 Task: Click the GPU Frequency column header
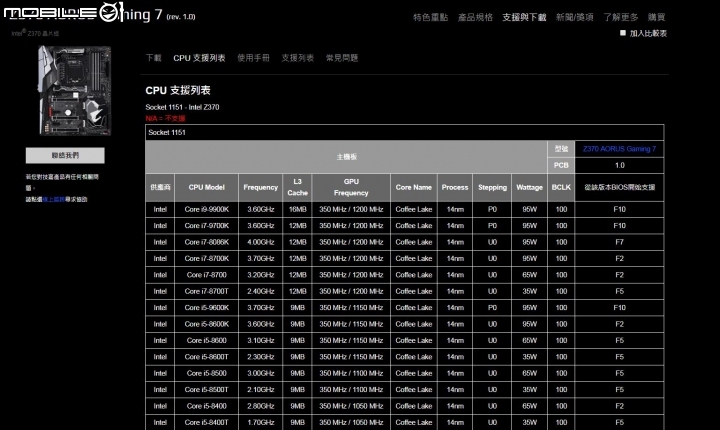(351, 187)
